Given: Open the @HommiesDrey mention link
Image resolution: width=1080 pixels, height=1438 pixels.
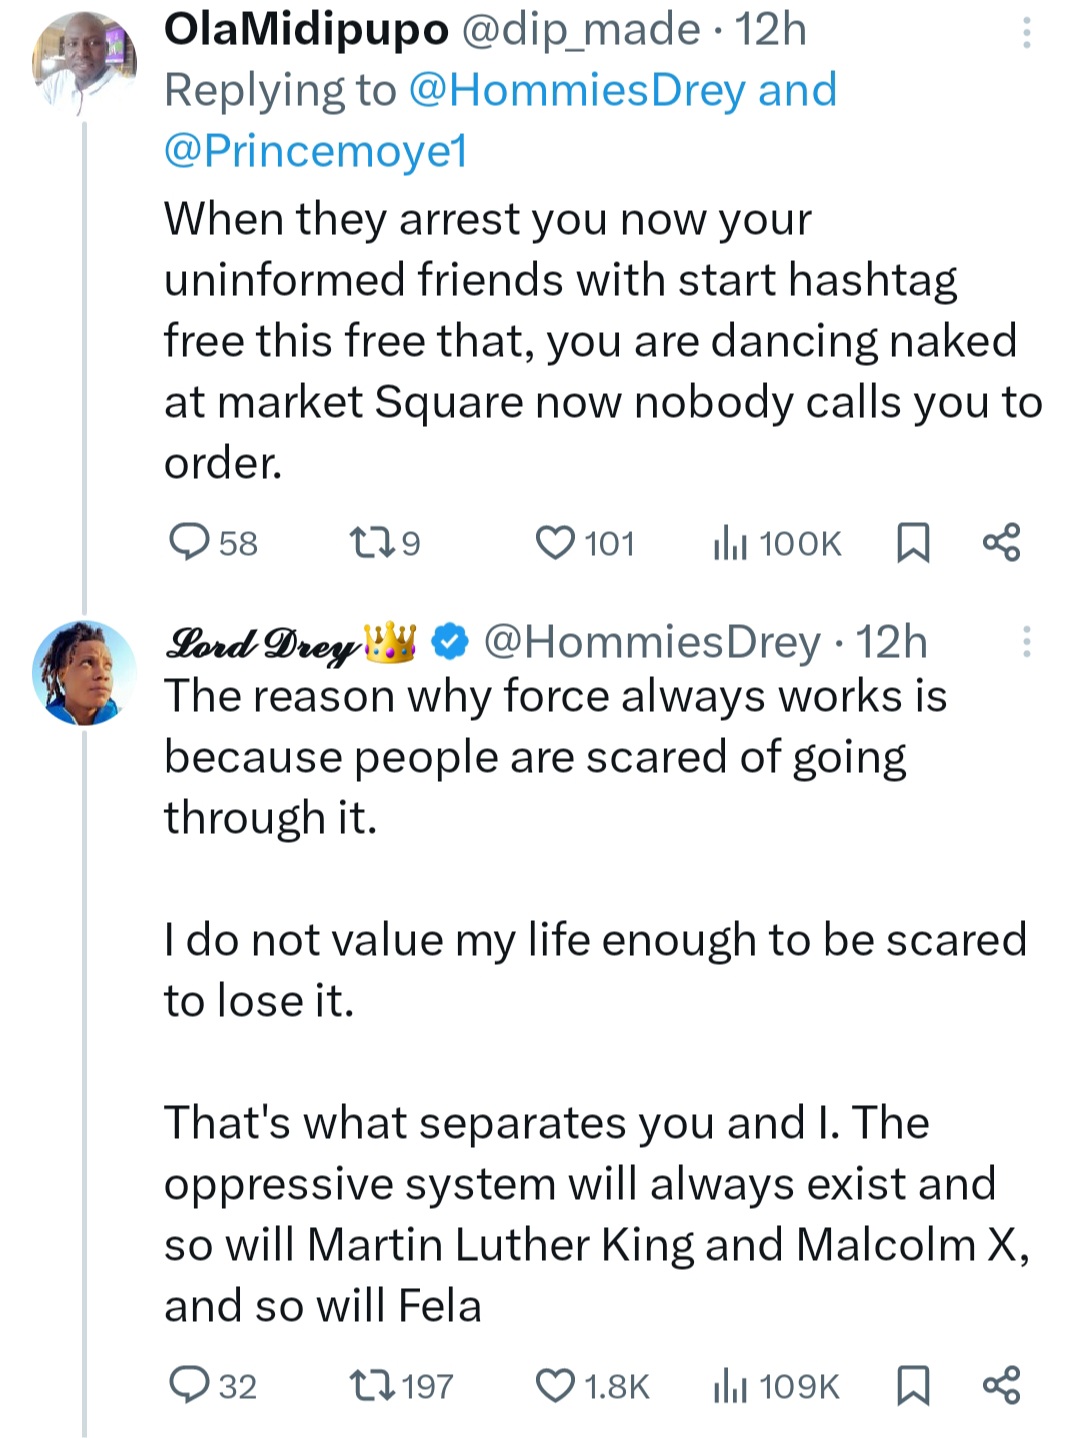Looking at the screenshot, I should point(577,90).
